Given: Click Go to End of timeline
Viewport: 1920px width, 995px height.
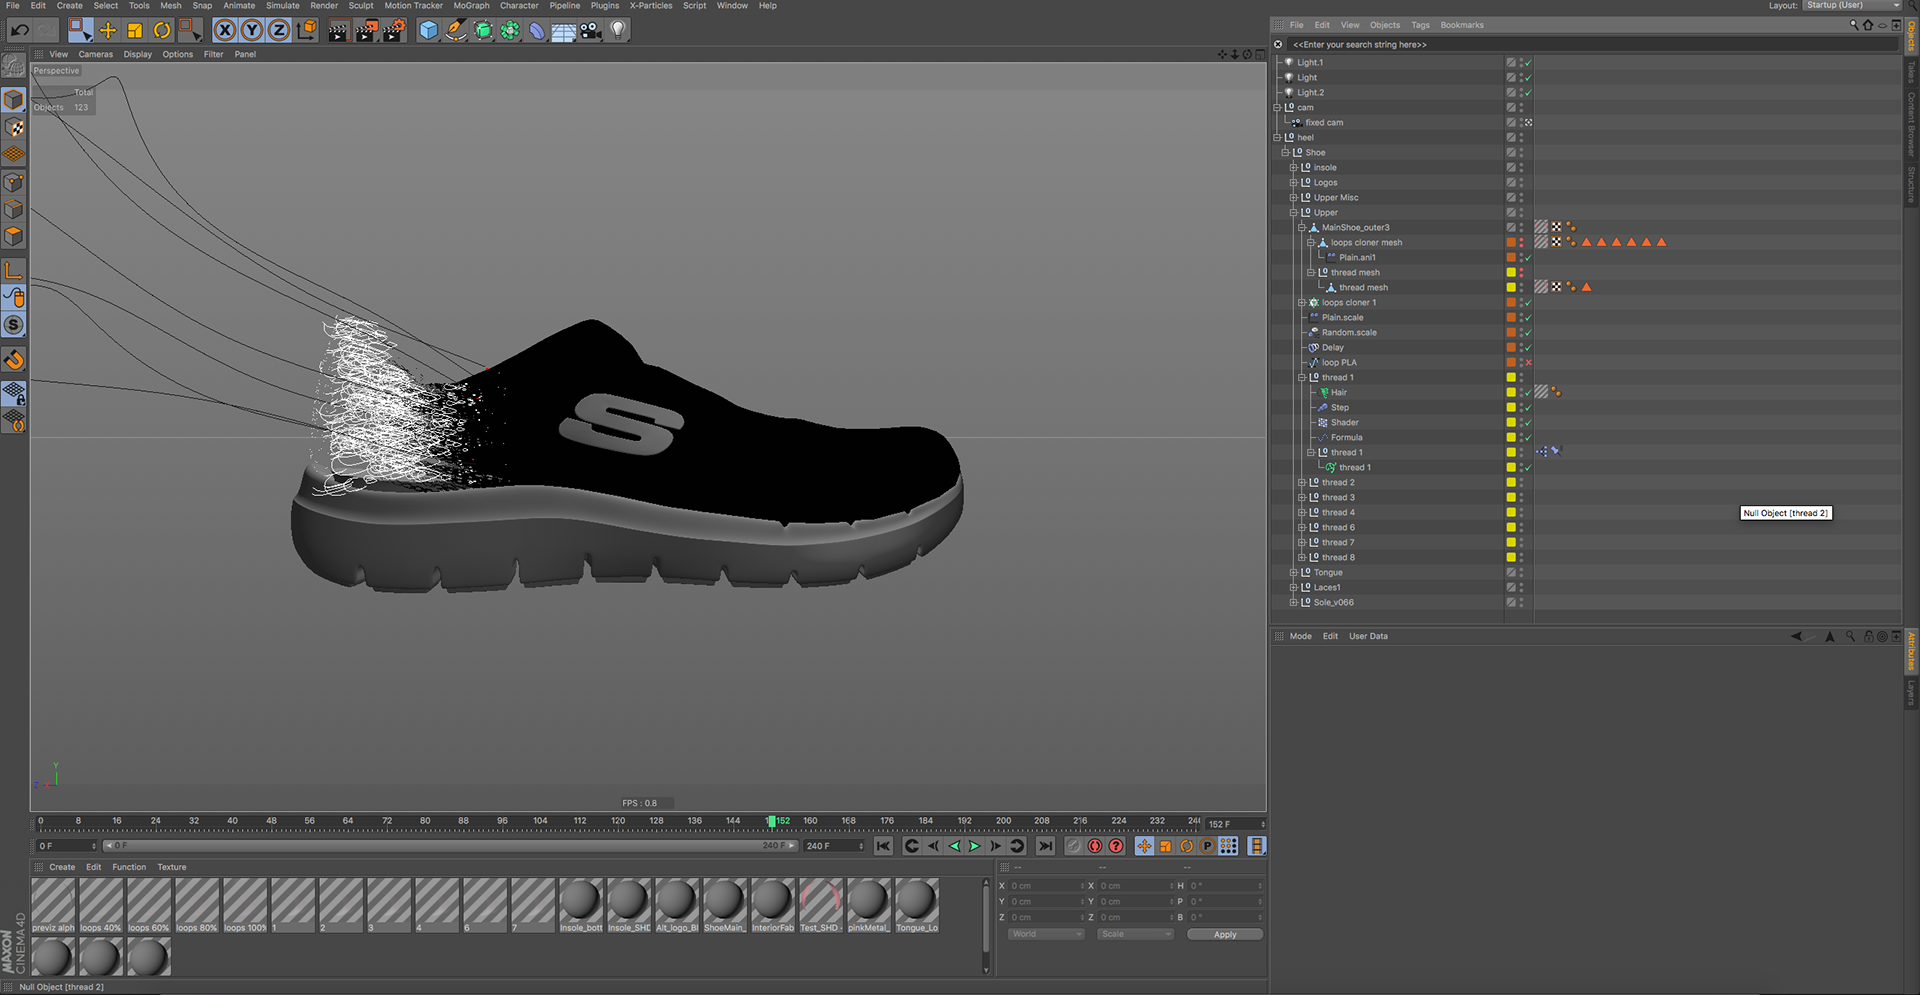Looking at the screenshot, I should pyautogui.click(x=1045, y=846).
